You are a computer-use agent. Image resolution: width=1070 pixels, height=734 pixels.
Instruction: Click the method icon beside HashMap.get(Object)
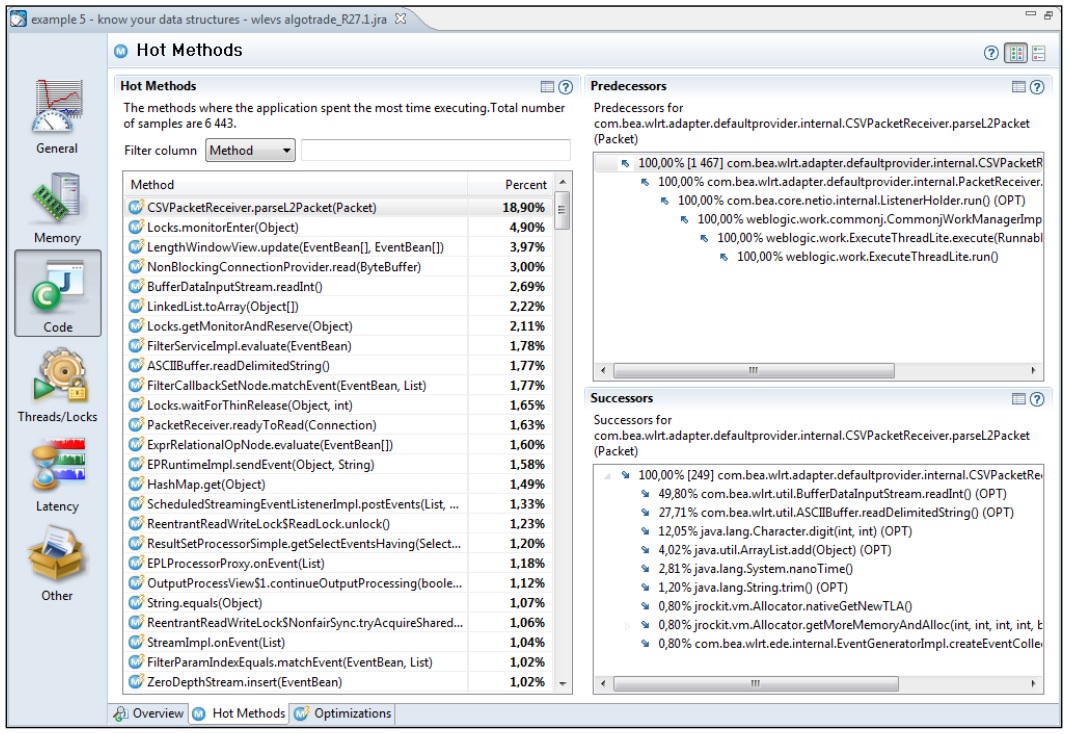(x=136, y=484)
